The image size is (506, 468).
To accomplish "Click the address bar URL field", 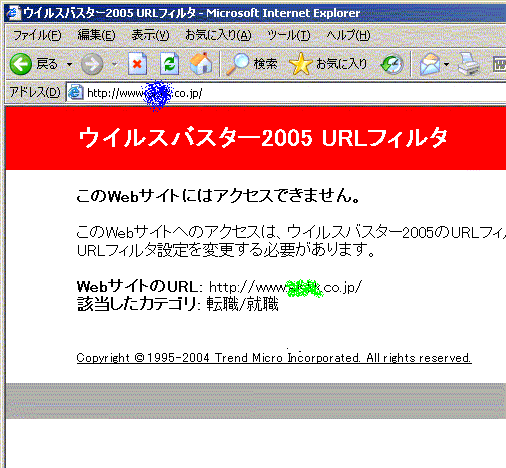I will pos(287,93).
